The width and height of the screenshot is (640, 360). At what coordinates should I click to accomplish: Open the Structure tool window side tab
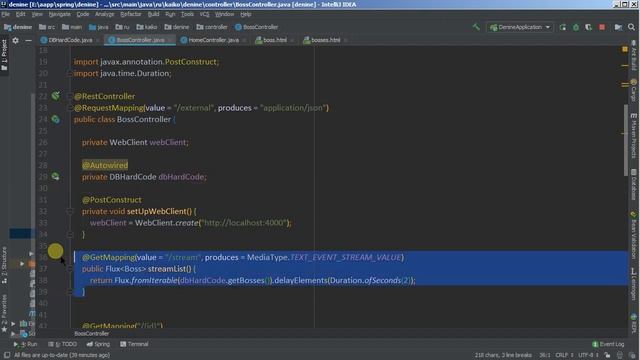[4, 265]
